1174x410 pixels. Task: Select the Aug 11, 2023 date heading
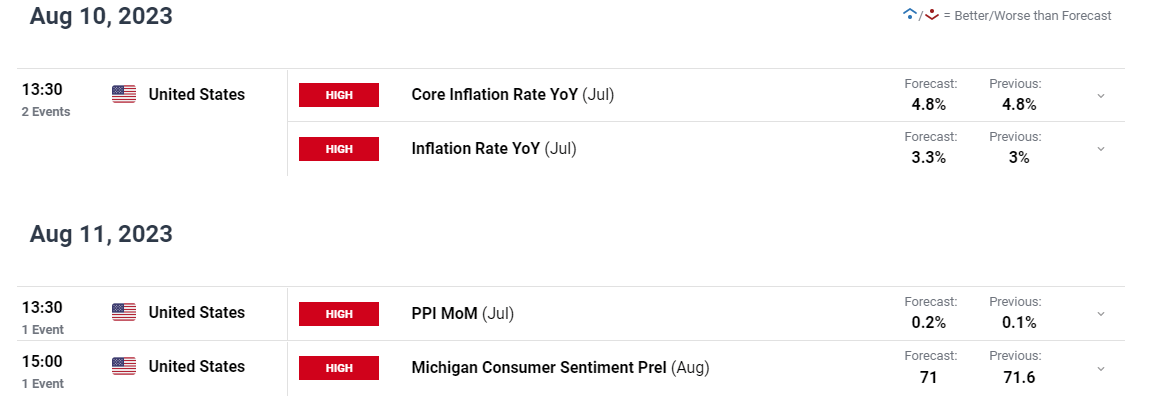click(101, 234)
